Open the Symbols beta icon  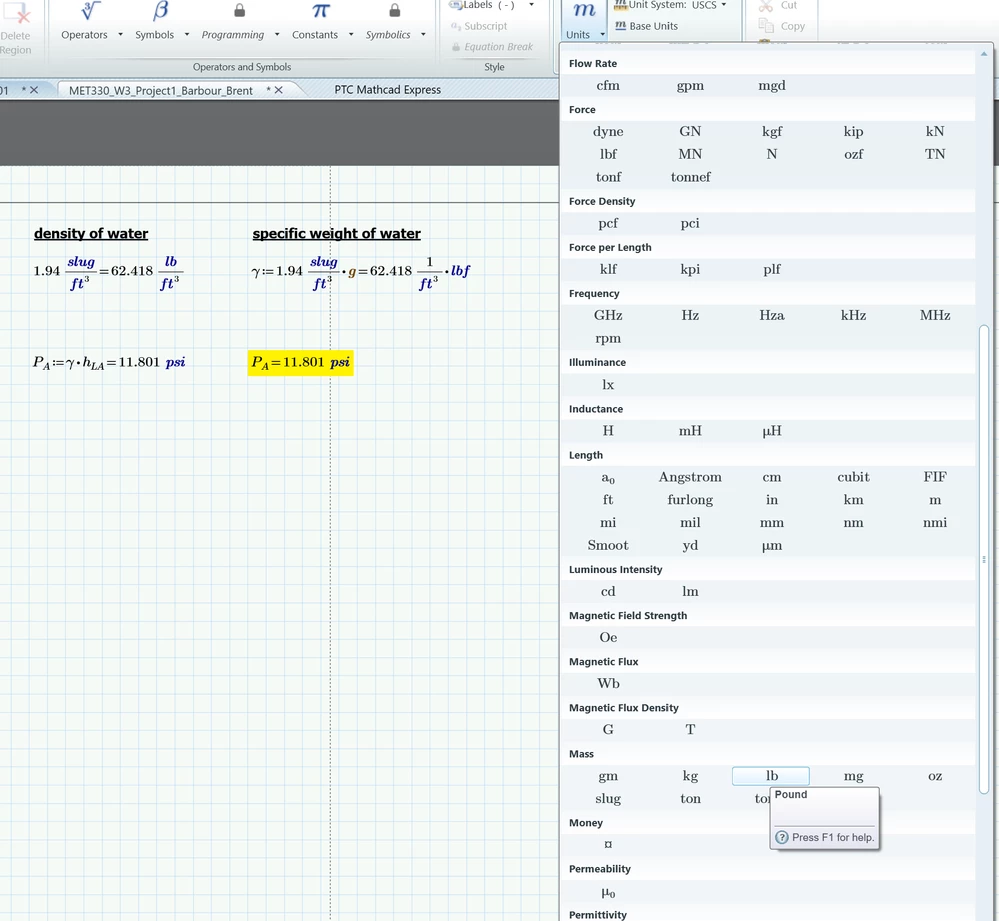[x=161, y=10]
